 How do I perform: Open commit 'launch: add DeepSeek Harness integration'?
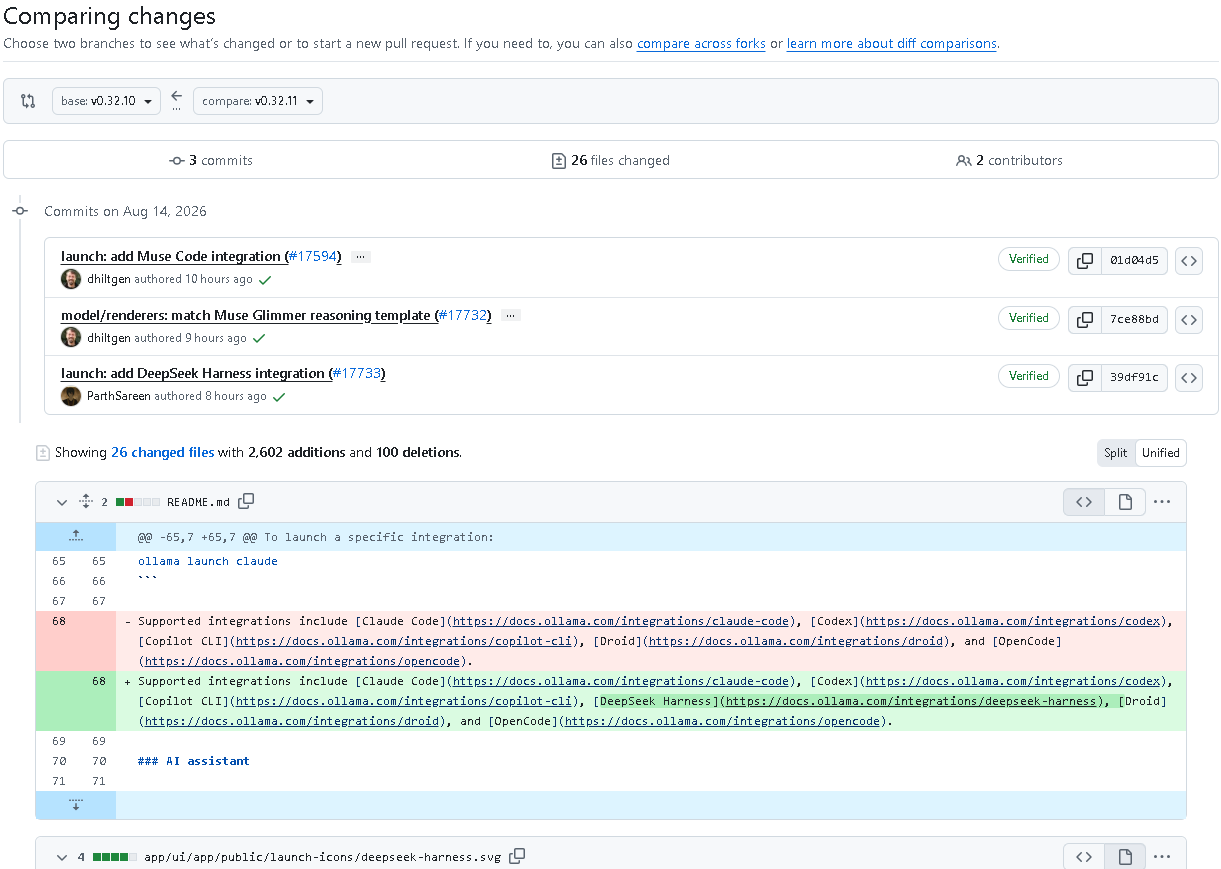pyautogui.click(x=194, y=373)
